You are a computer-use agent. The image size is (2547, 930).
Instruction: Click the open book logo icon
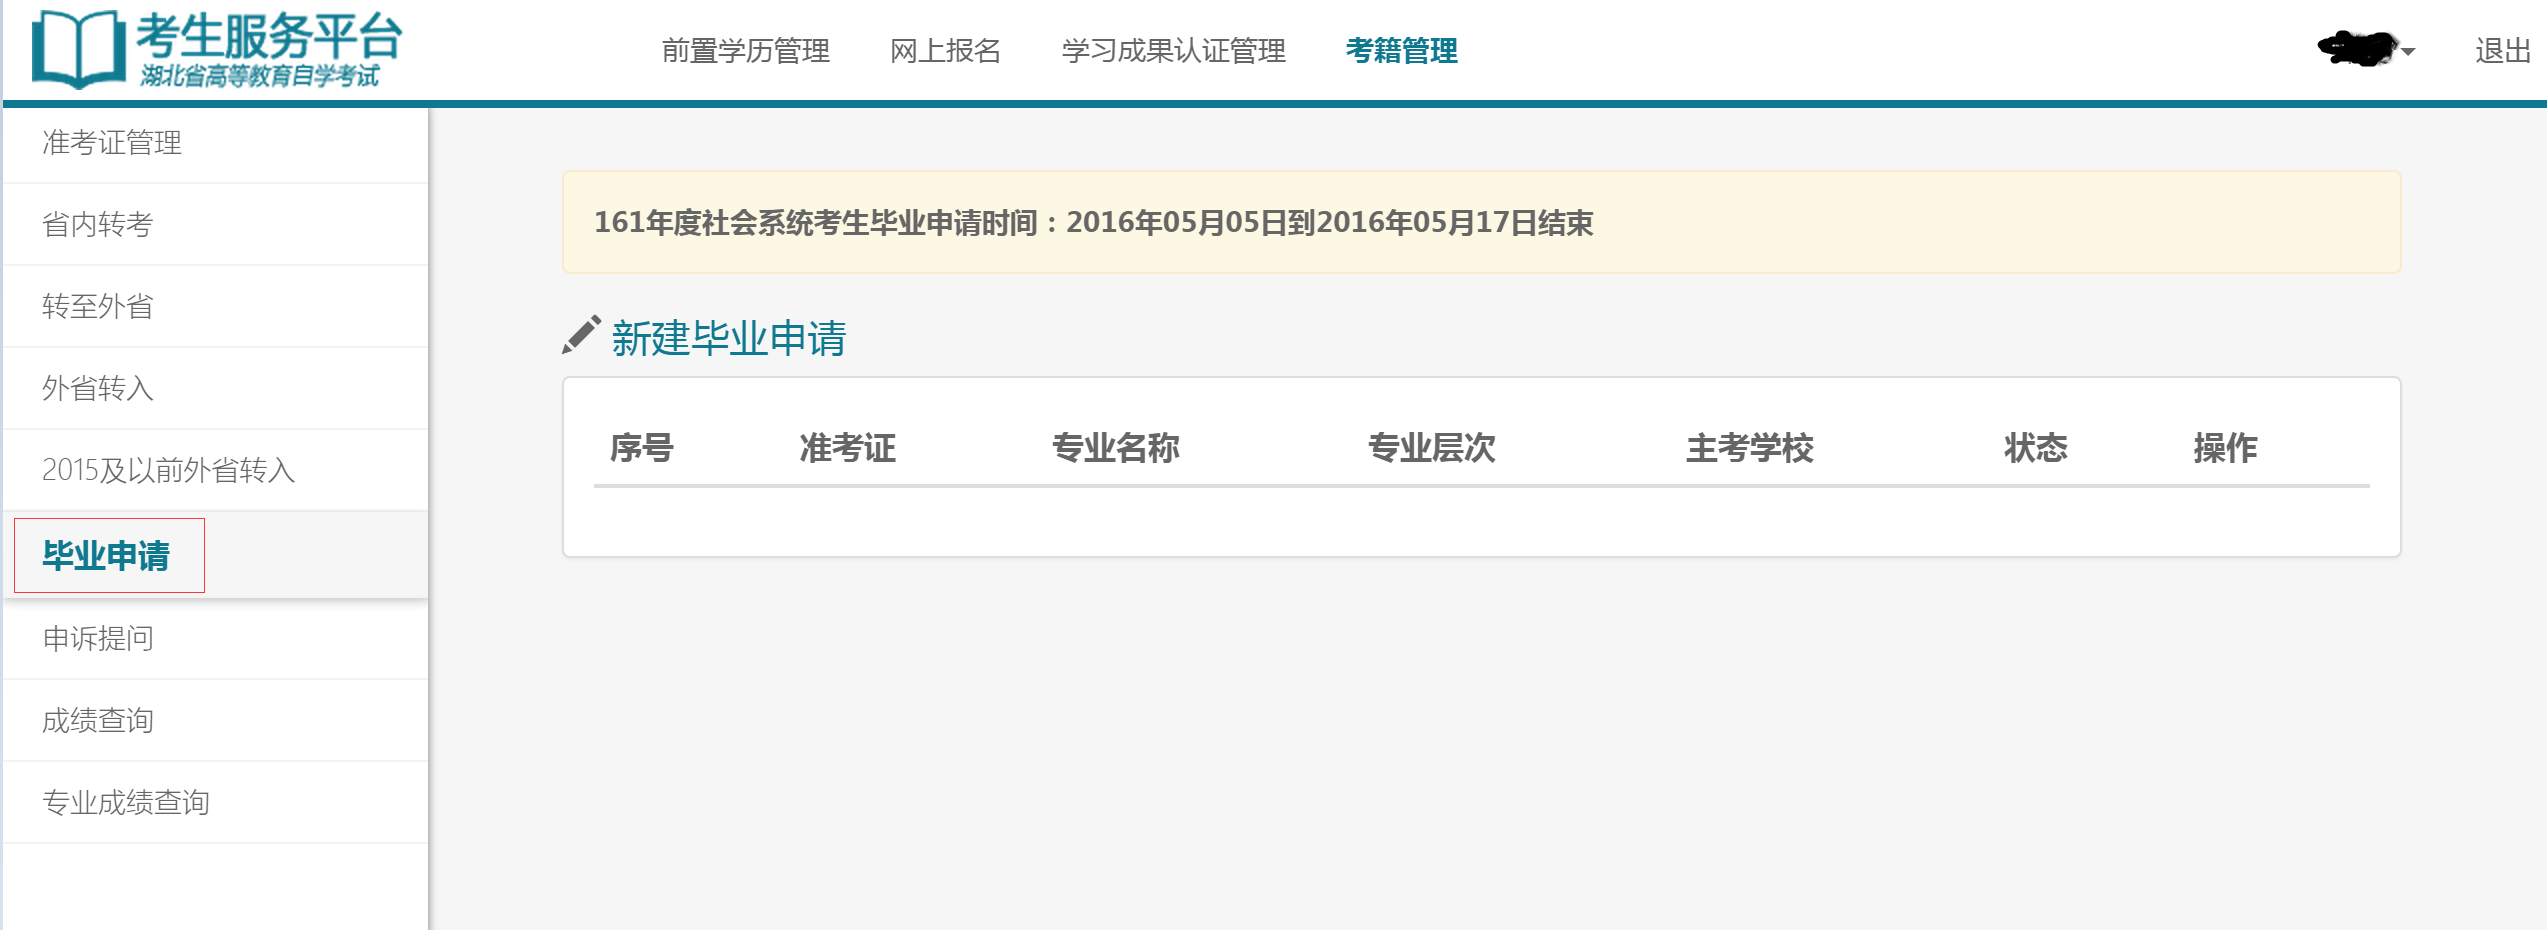tap(78, 50)
